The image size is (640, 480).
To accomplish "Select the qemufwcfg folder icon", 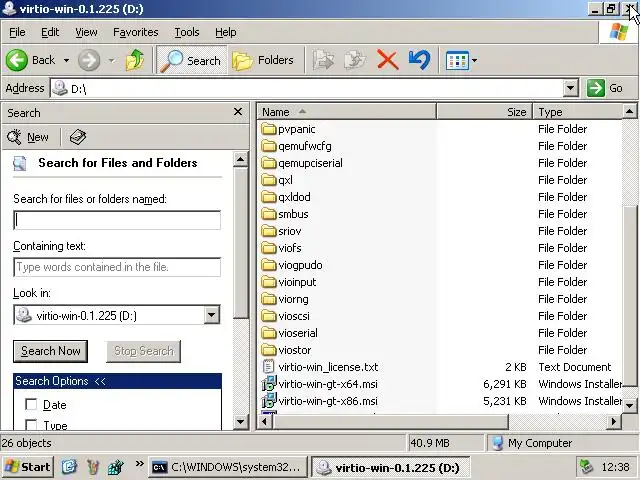I will pyautogui.click(x=269, y=146).
